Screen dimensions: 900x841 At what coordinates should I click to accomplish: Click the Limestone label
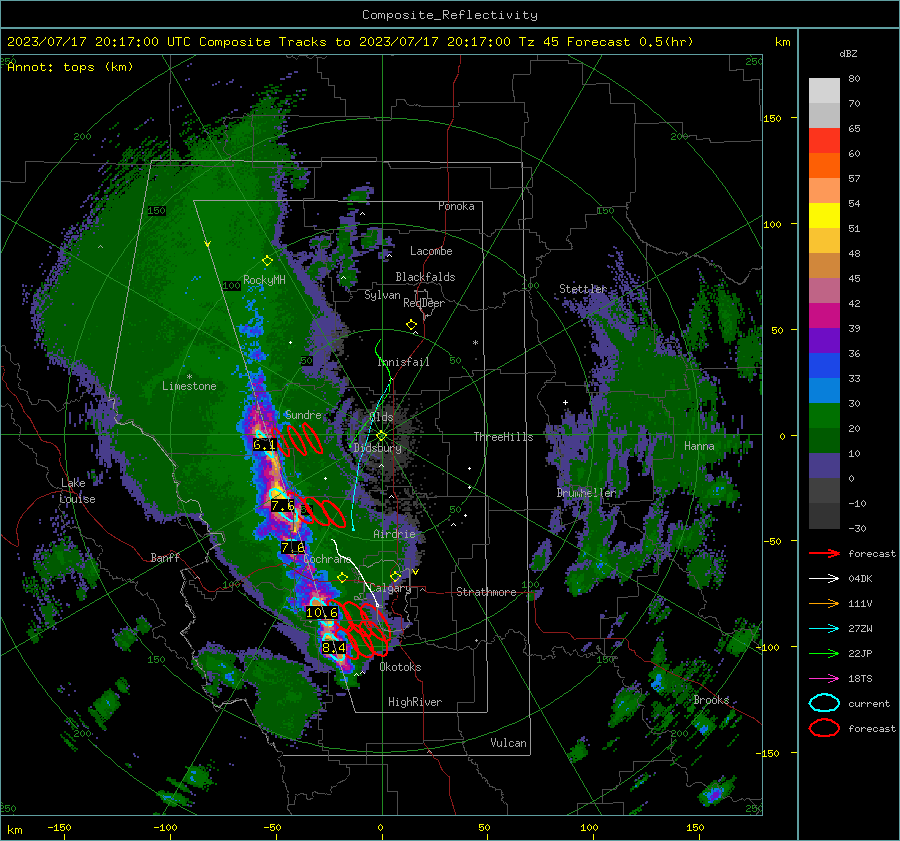click(189, 386)
